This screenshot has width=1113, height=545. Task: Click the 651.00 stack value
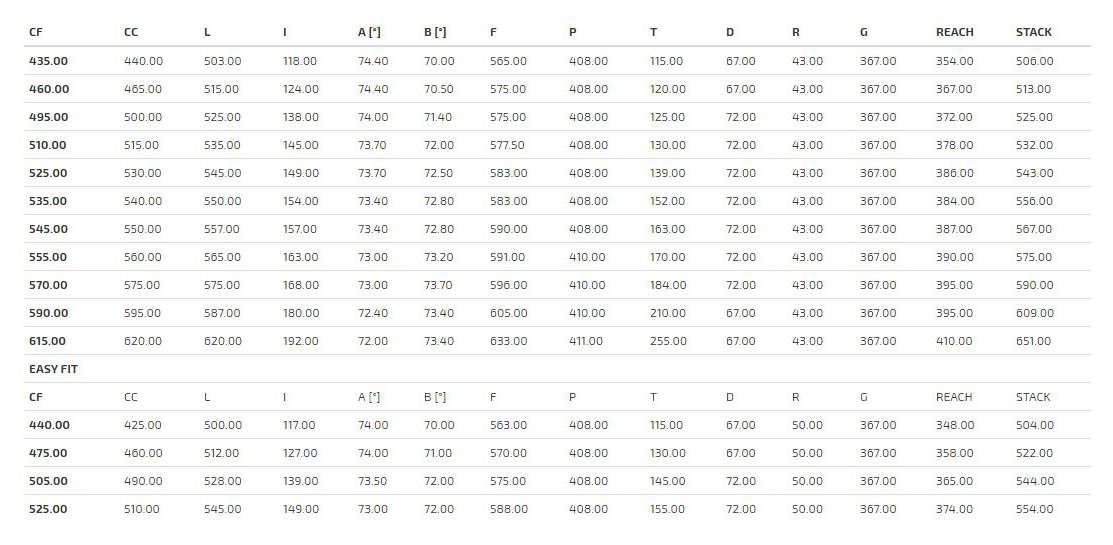[1034, 341]
